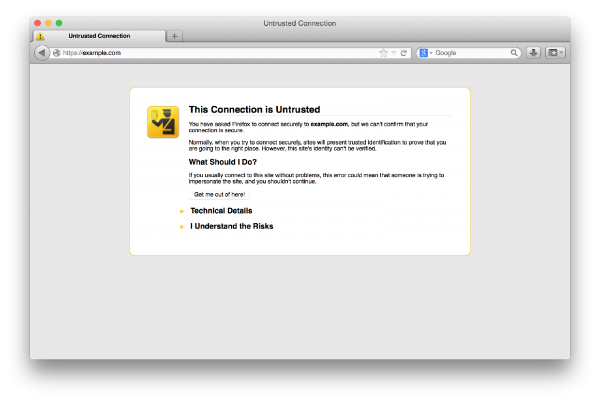Go back with the back arrow button
The height and width of the screenshot is (402, 600).
(42, 53)
